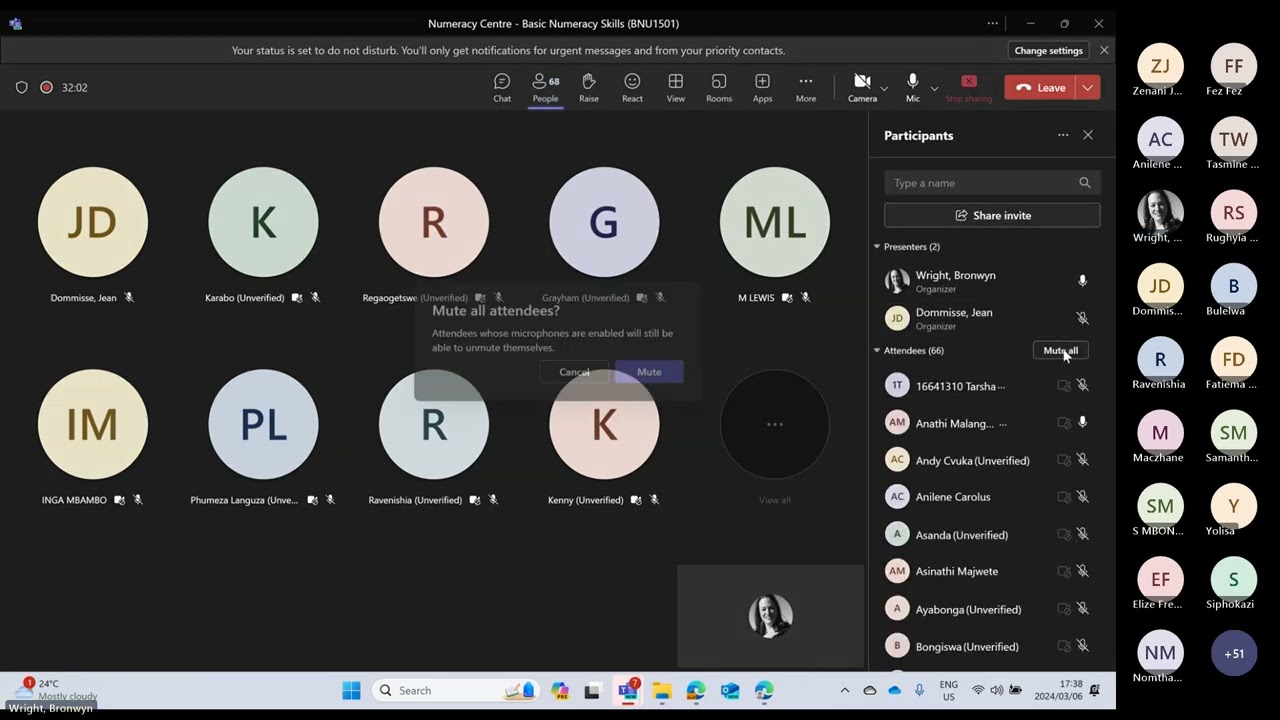Image resolution: width=1280 pixels, height=720 pixels.
Task: Toggle the People participants panel
Action: point(545,87)
